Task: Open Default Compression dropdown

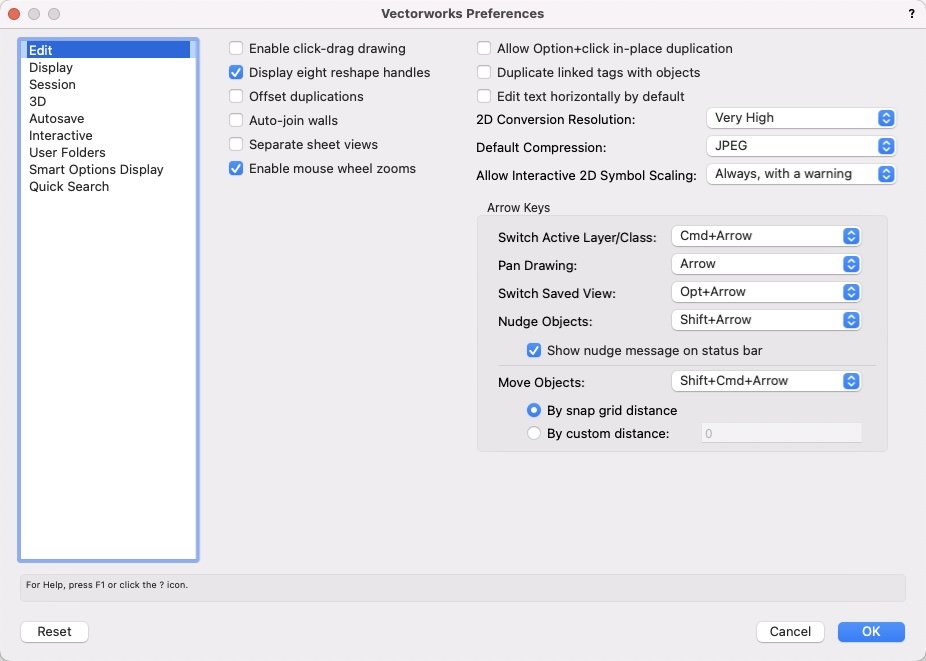Action: (x=801, y=146)
